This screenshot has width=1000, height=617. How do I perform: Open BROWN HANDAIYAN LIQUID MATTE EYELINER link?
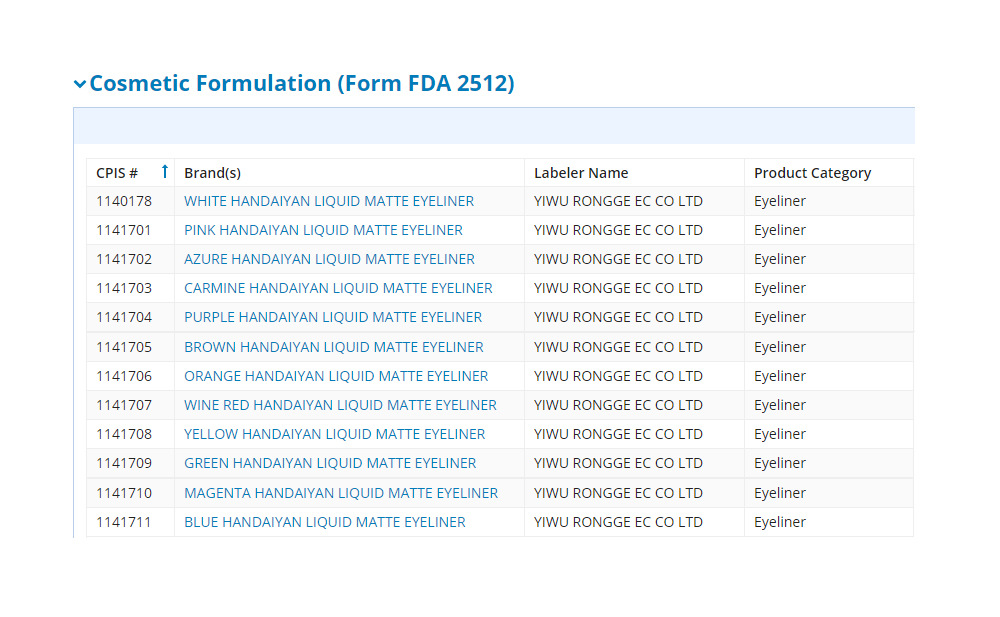coord(333,347)
